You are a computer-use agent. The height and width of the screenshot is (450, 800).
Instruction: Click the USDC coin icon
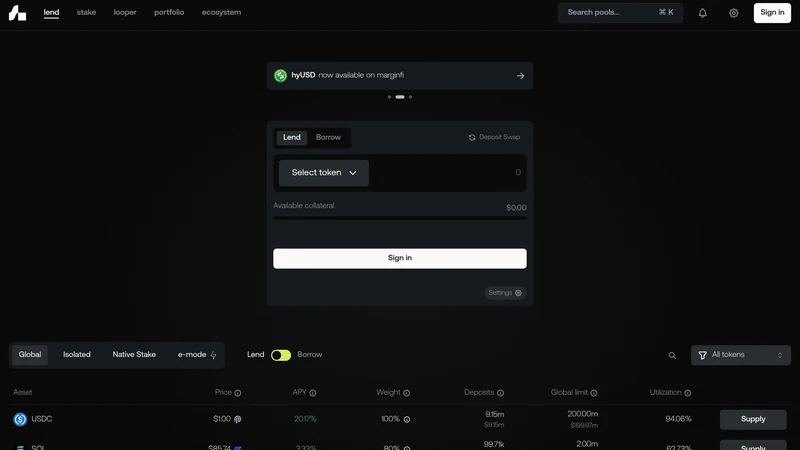click(20, 419)
